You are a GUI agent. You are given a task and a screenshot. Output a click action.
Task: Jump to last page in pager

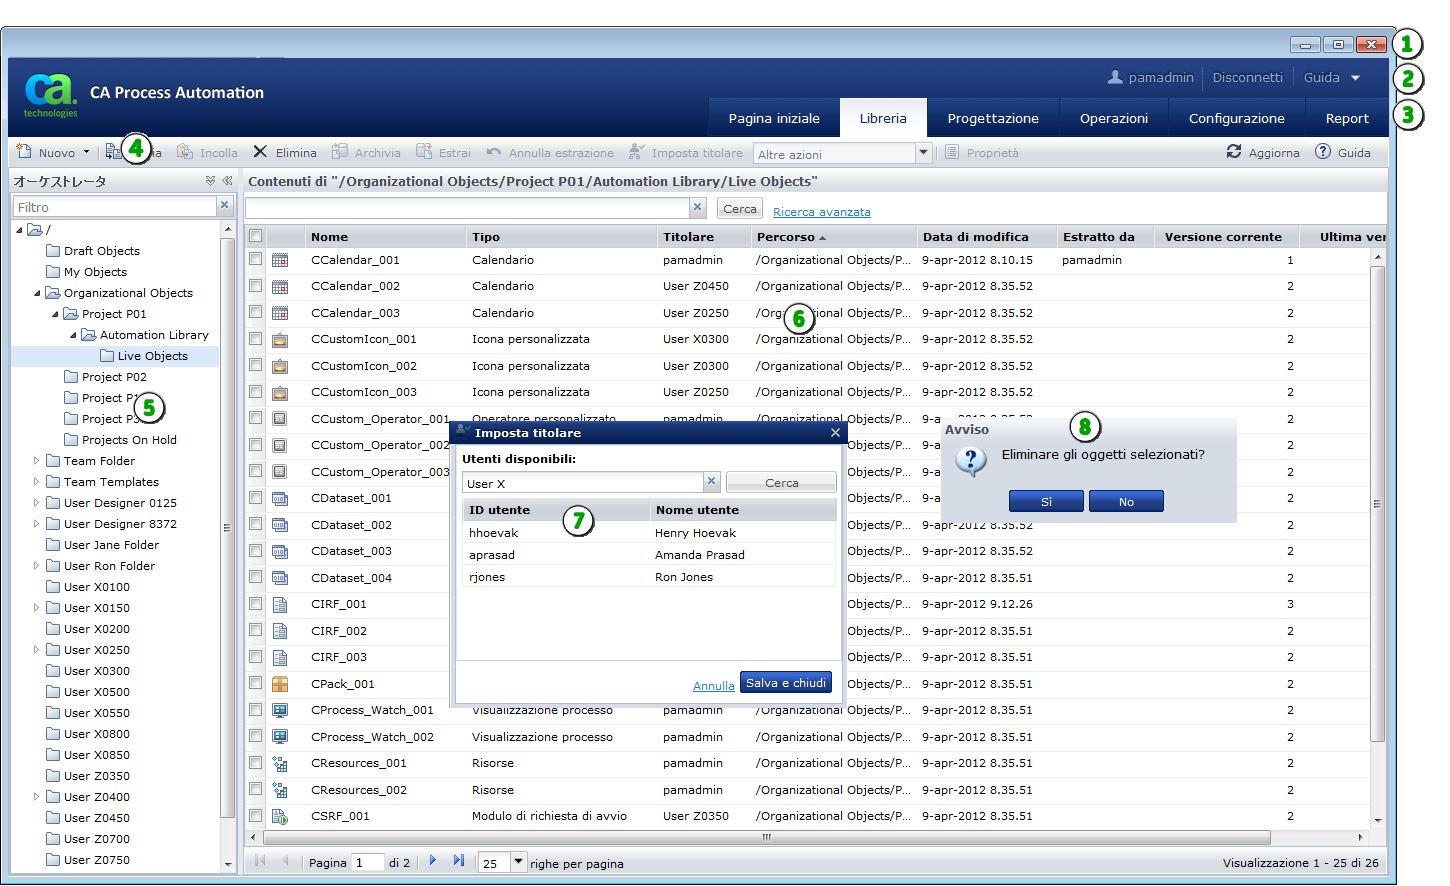coord(459,861)
